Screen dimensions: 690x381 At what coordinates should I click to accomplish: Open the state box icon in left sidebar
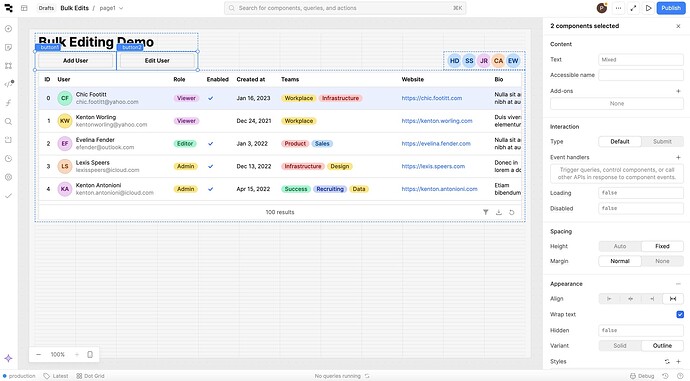[x=8, y=140]
